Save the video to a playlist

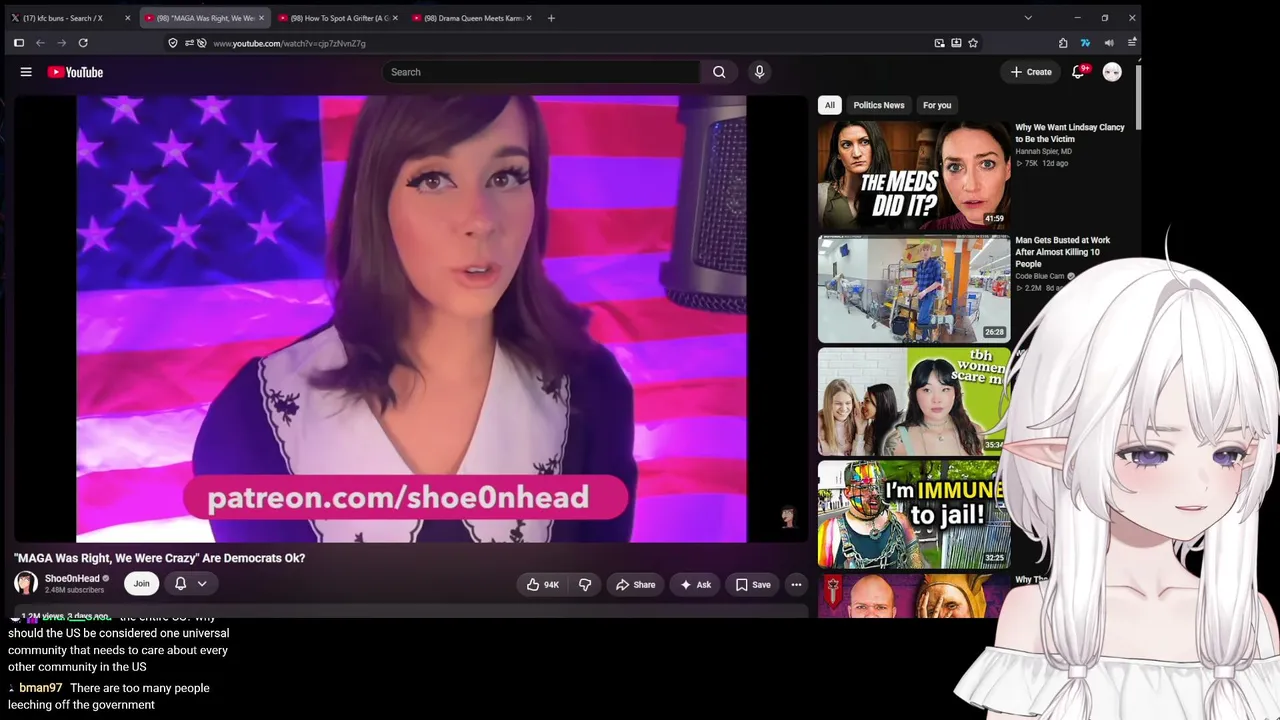[x=754, y=585]
